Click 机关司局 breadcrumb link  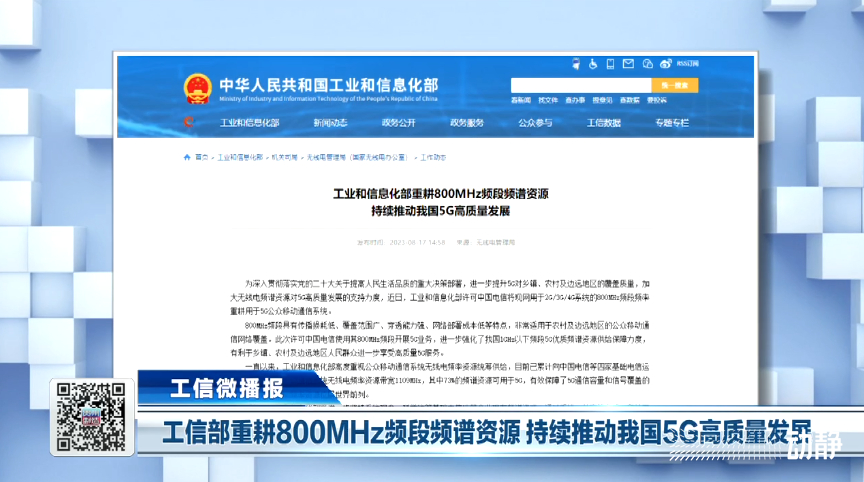284,158
